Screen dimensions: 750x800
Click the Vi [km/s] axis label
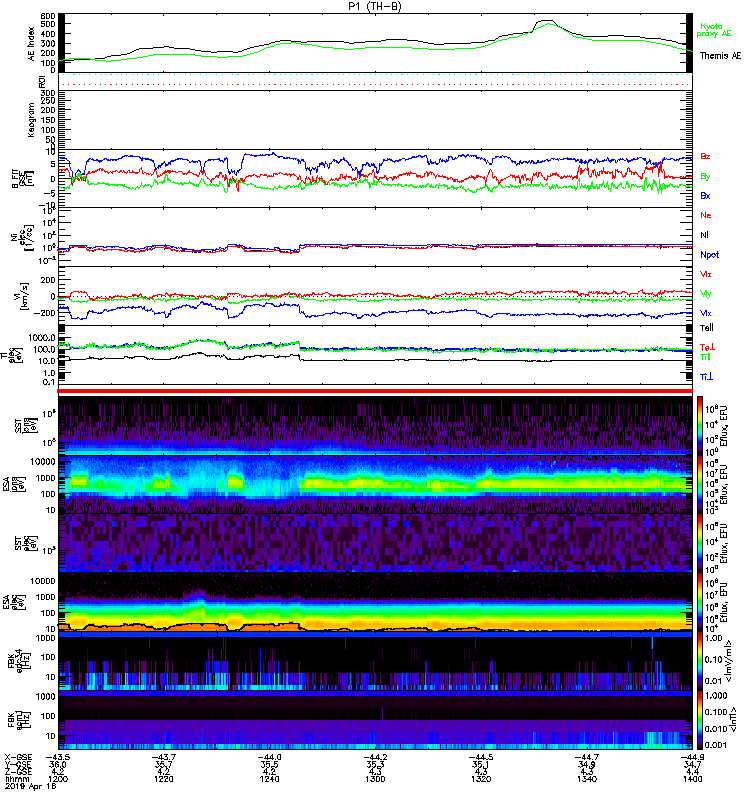[23, 296]
